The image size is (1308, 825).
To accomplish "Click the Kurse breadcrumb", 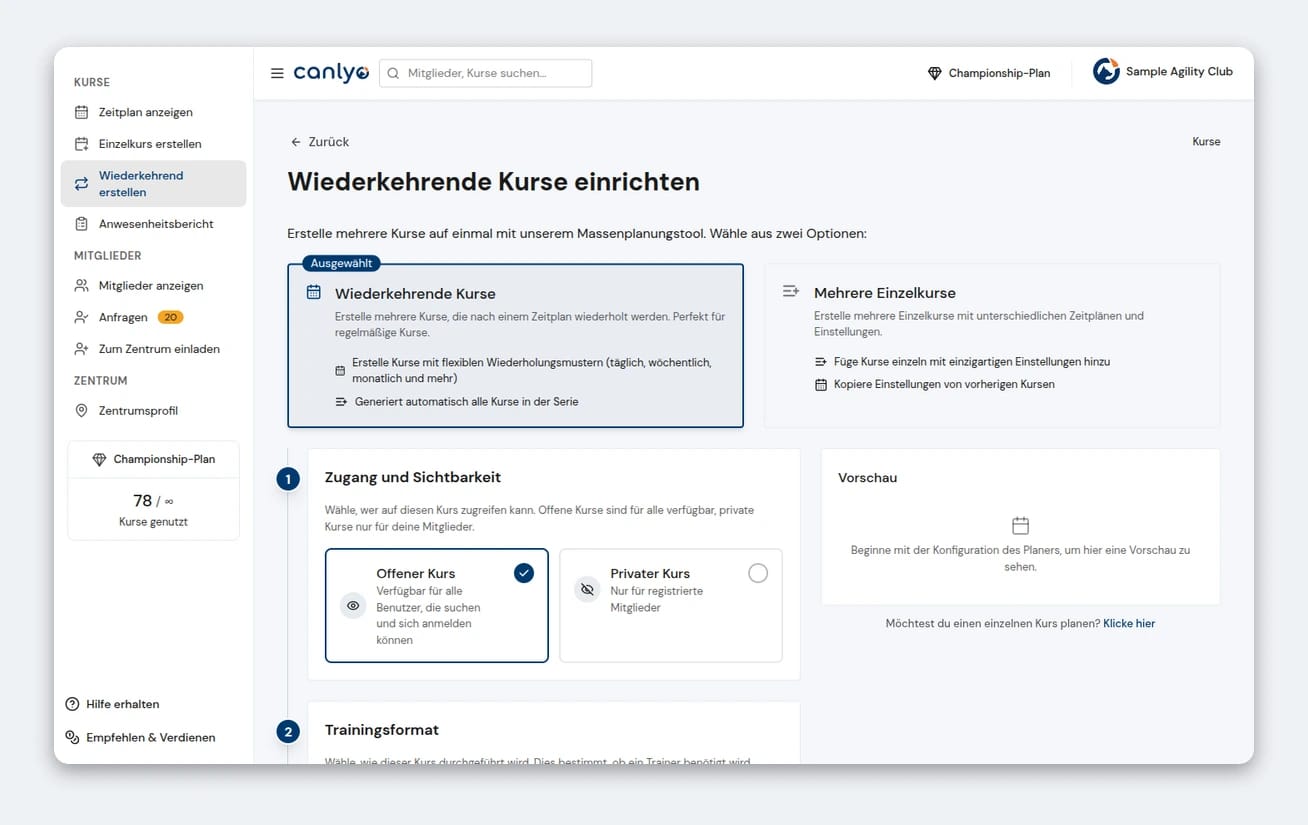I will [1206, 142].
